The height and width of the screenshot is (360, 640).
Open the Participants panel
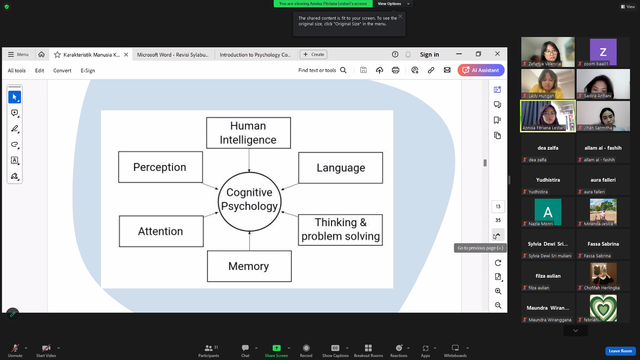pos(209,350)
